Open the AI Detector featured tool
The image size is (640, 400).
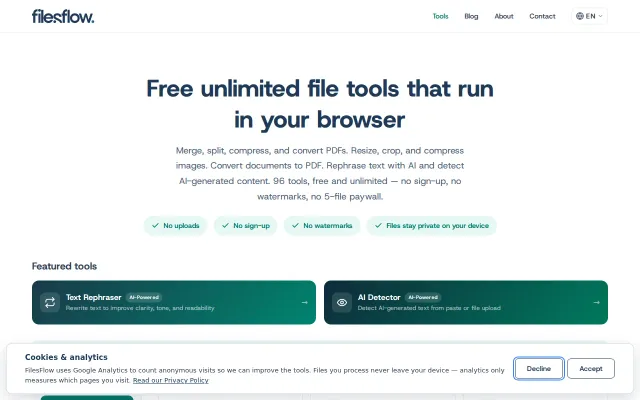tap(466, 302)
